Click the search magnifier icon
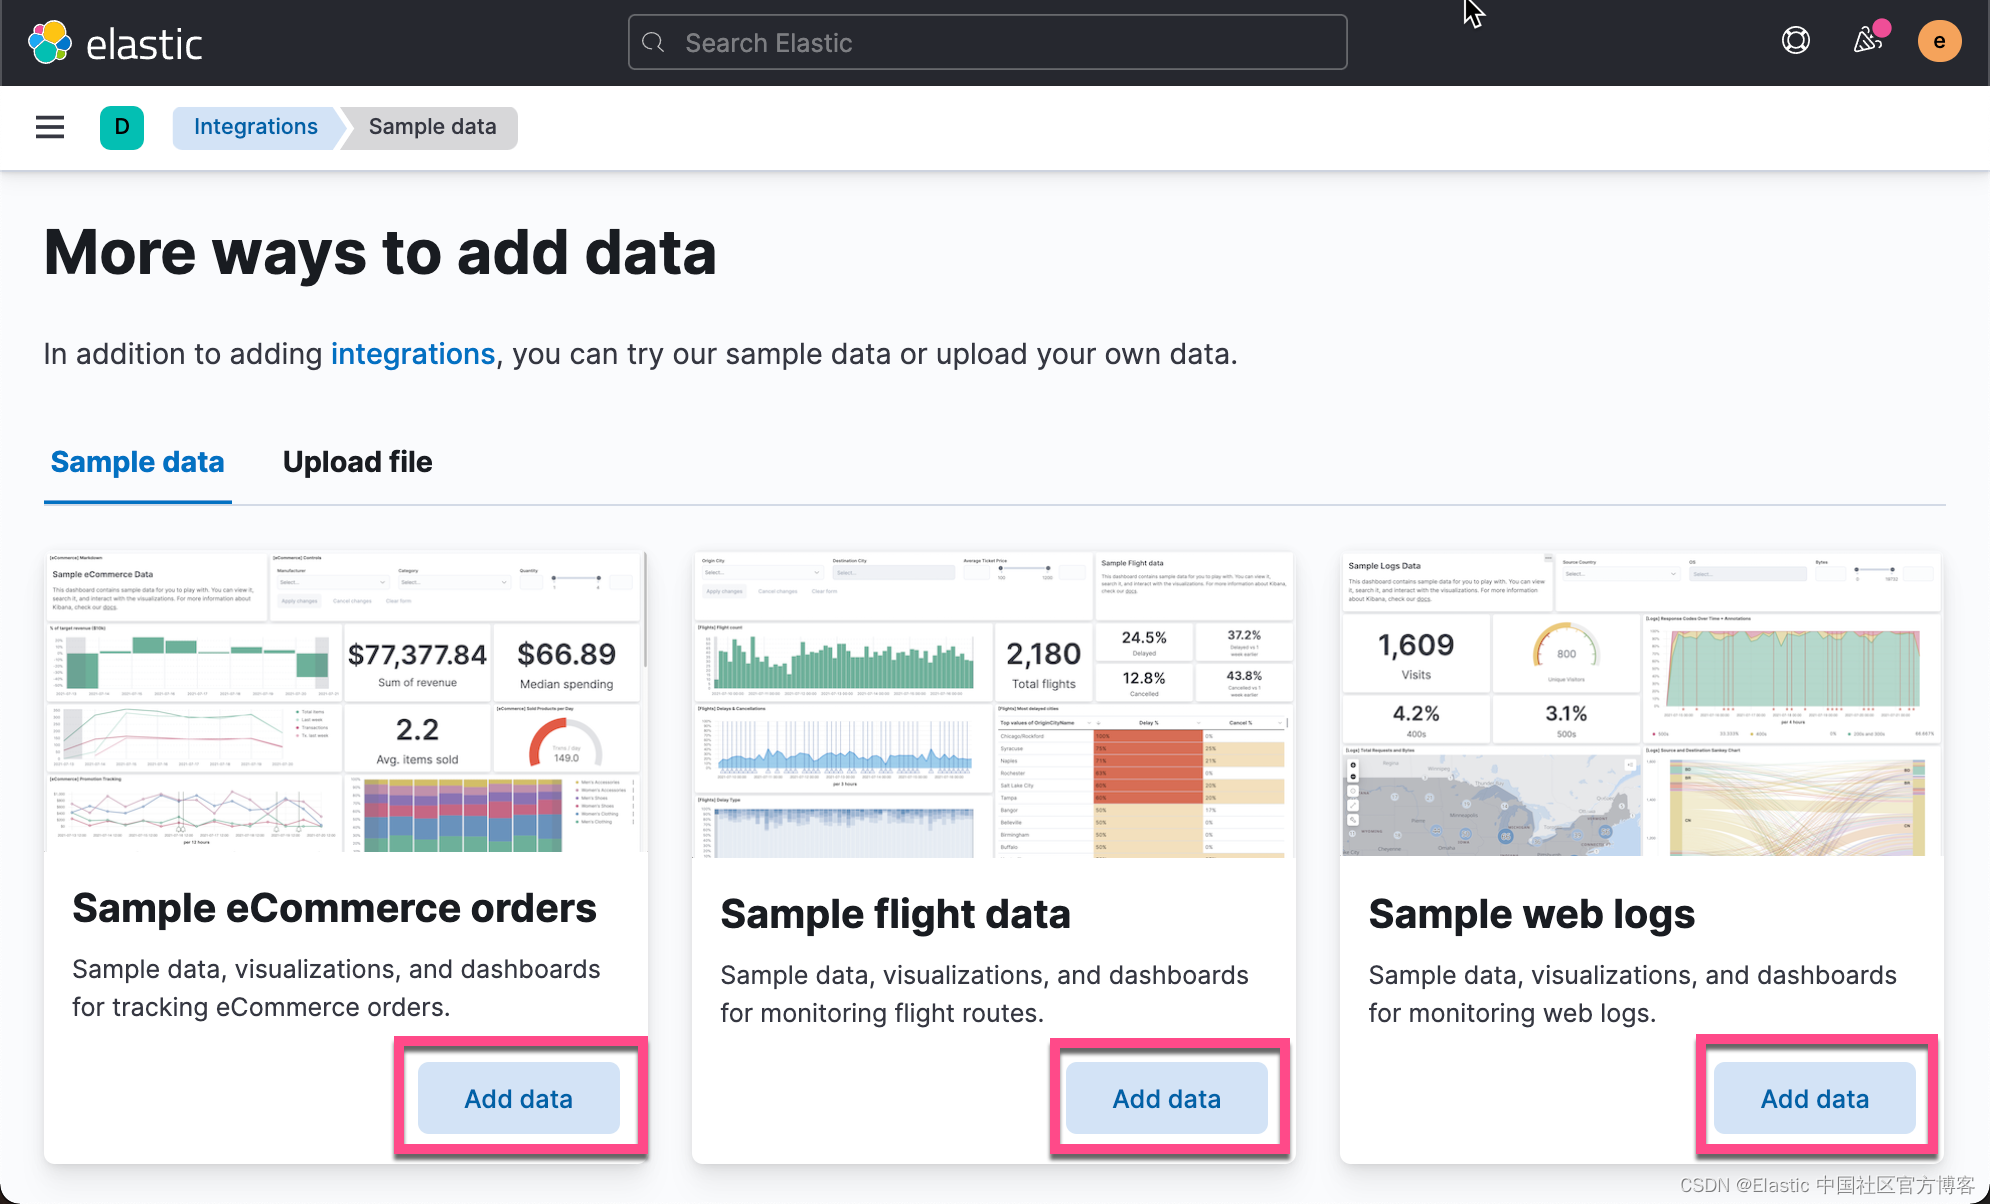Viewport: 1990px width, 1204px height. [x=653, y=43]
